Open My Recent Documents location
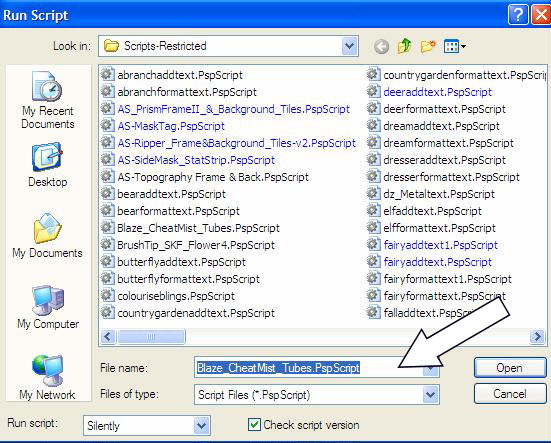The height and width of the screenshot is (443, 551). click(x=48, y=100)
